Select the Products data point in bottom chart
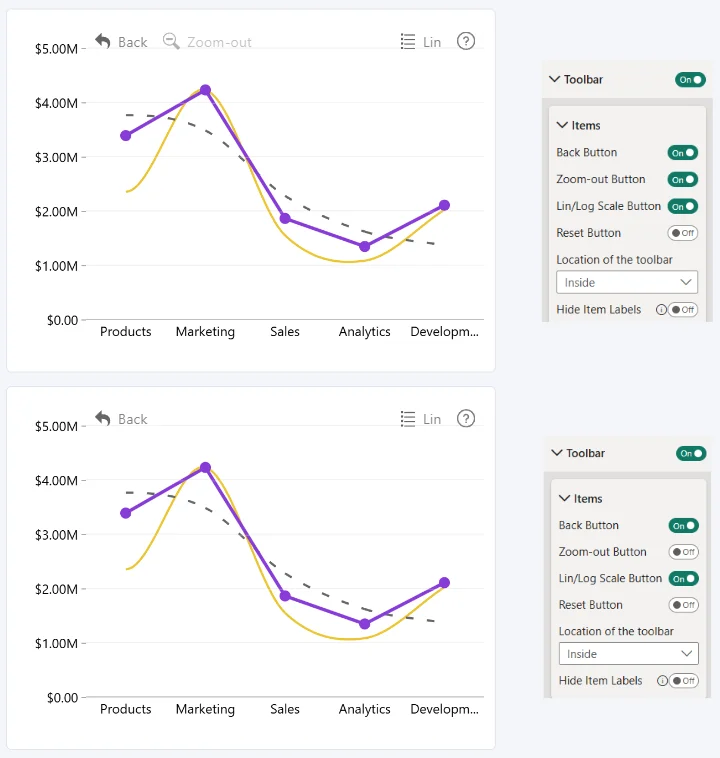This screenshot has height=758, width=720. [x=126, y=513]
